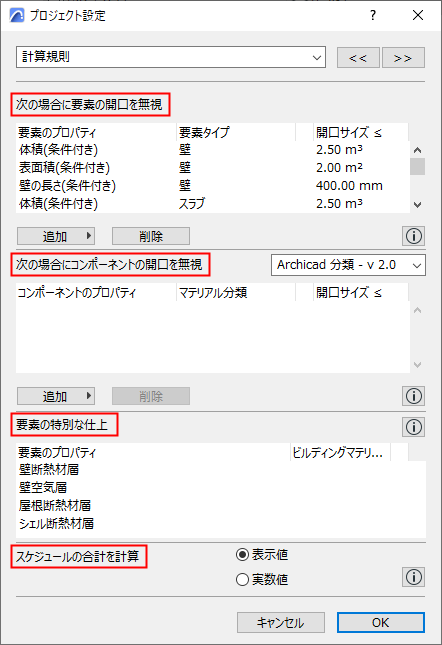Close the プロジェクト設定 dialog
The width and height of the screenshot is (442, 645).
418,15
